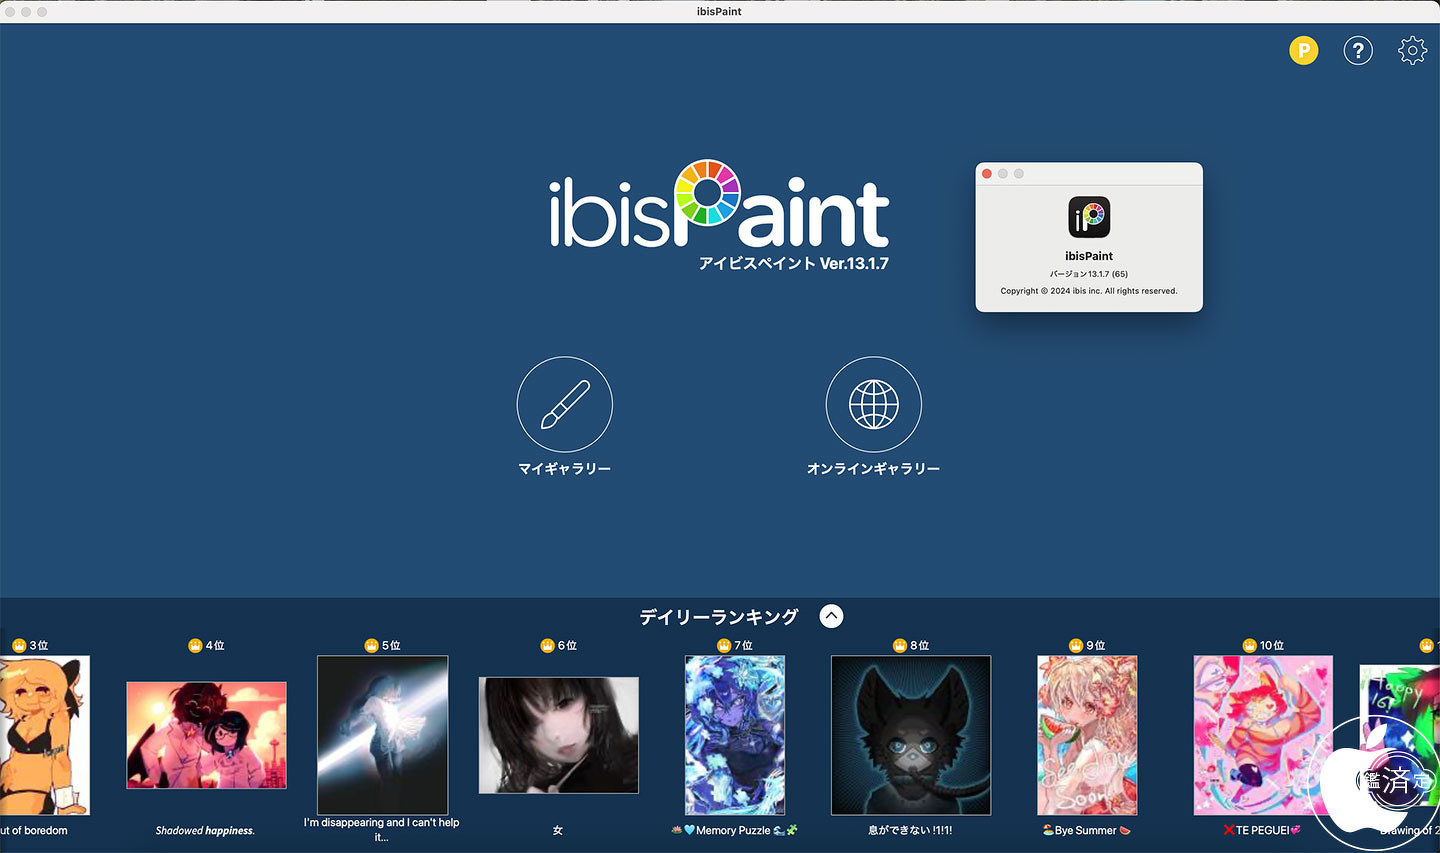
Task: Open settings via the gear icon
Action: [x=1412, y=50]
